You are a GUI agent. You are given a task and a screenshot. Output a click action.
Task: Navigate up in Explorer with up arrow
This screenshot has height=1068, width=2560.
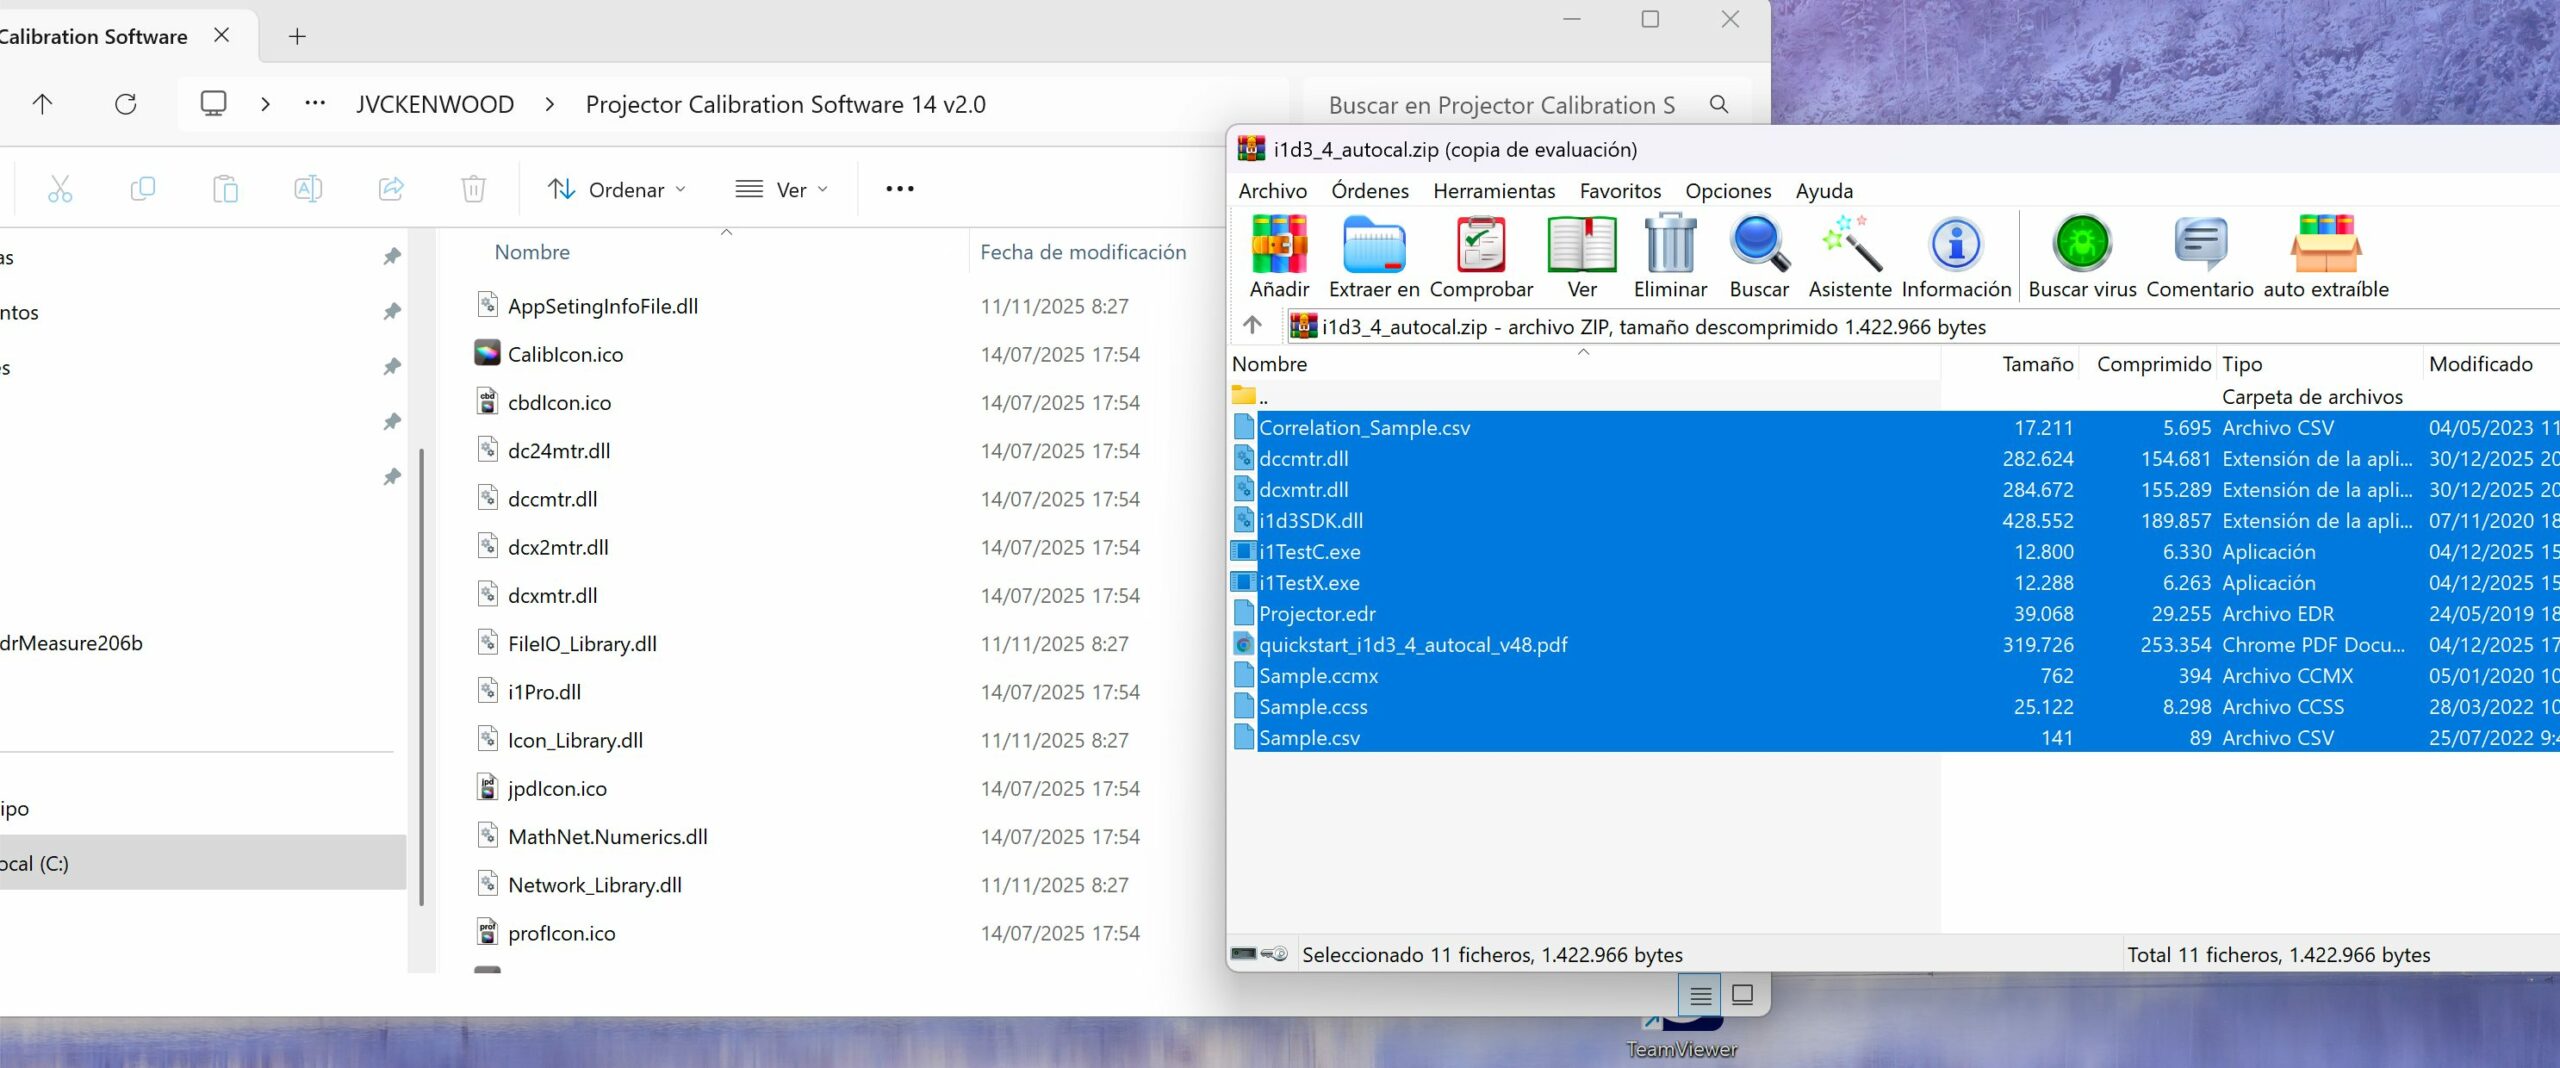click(42, 104)
